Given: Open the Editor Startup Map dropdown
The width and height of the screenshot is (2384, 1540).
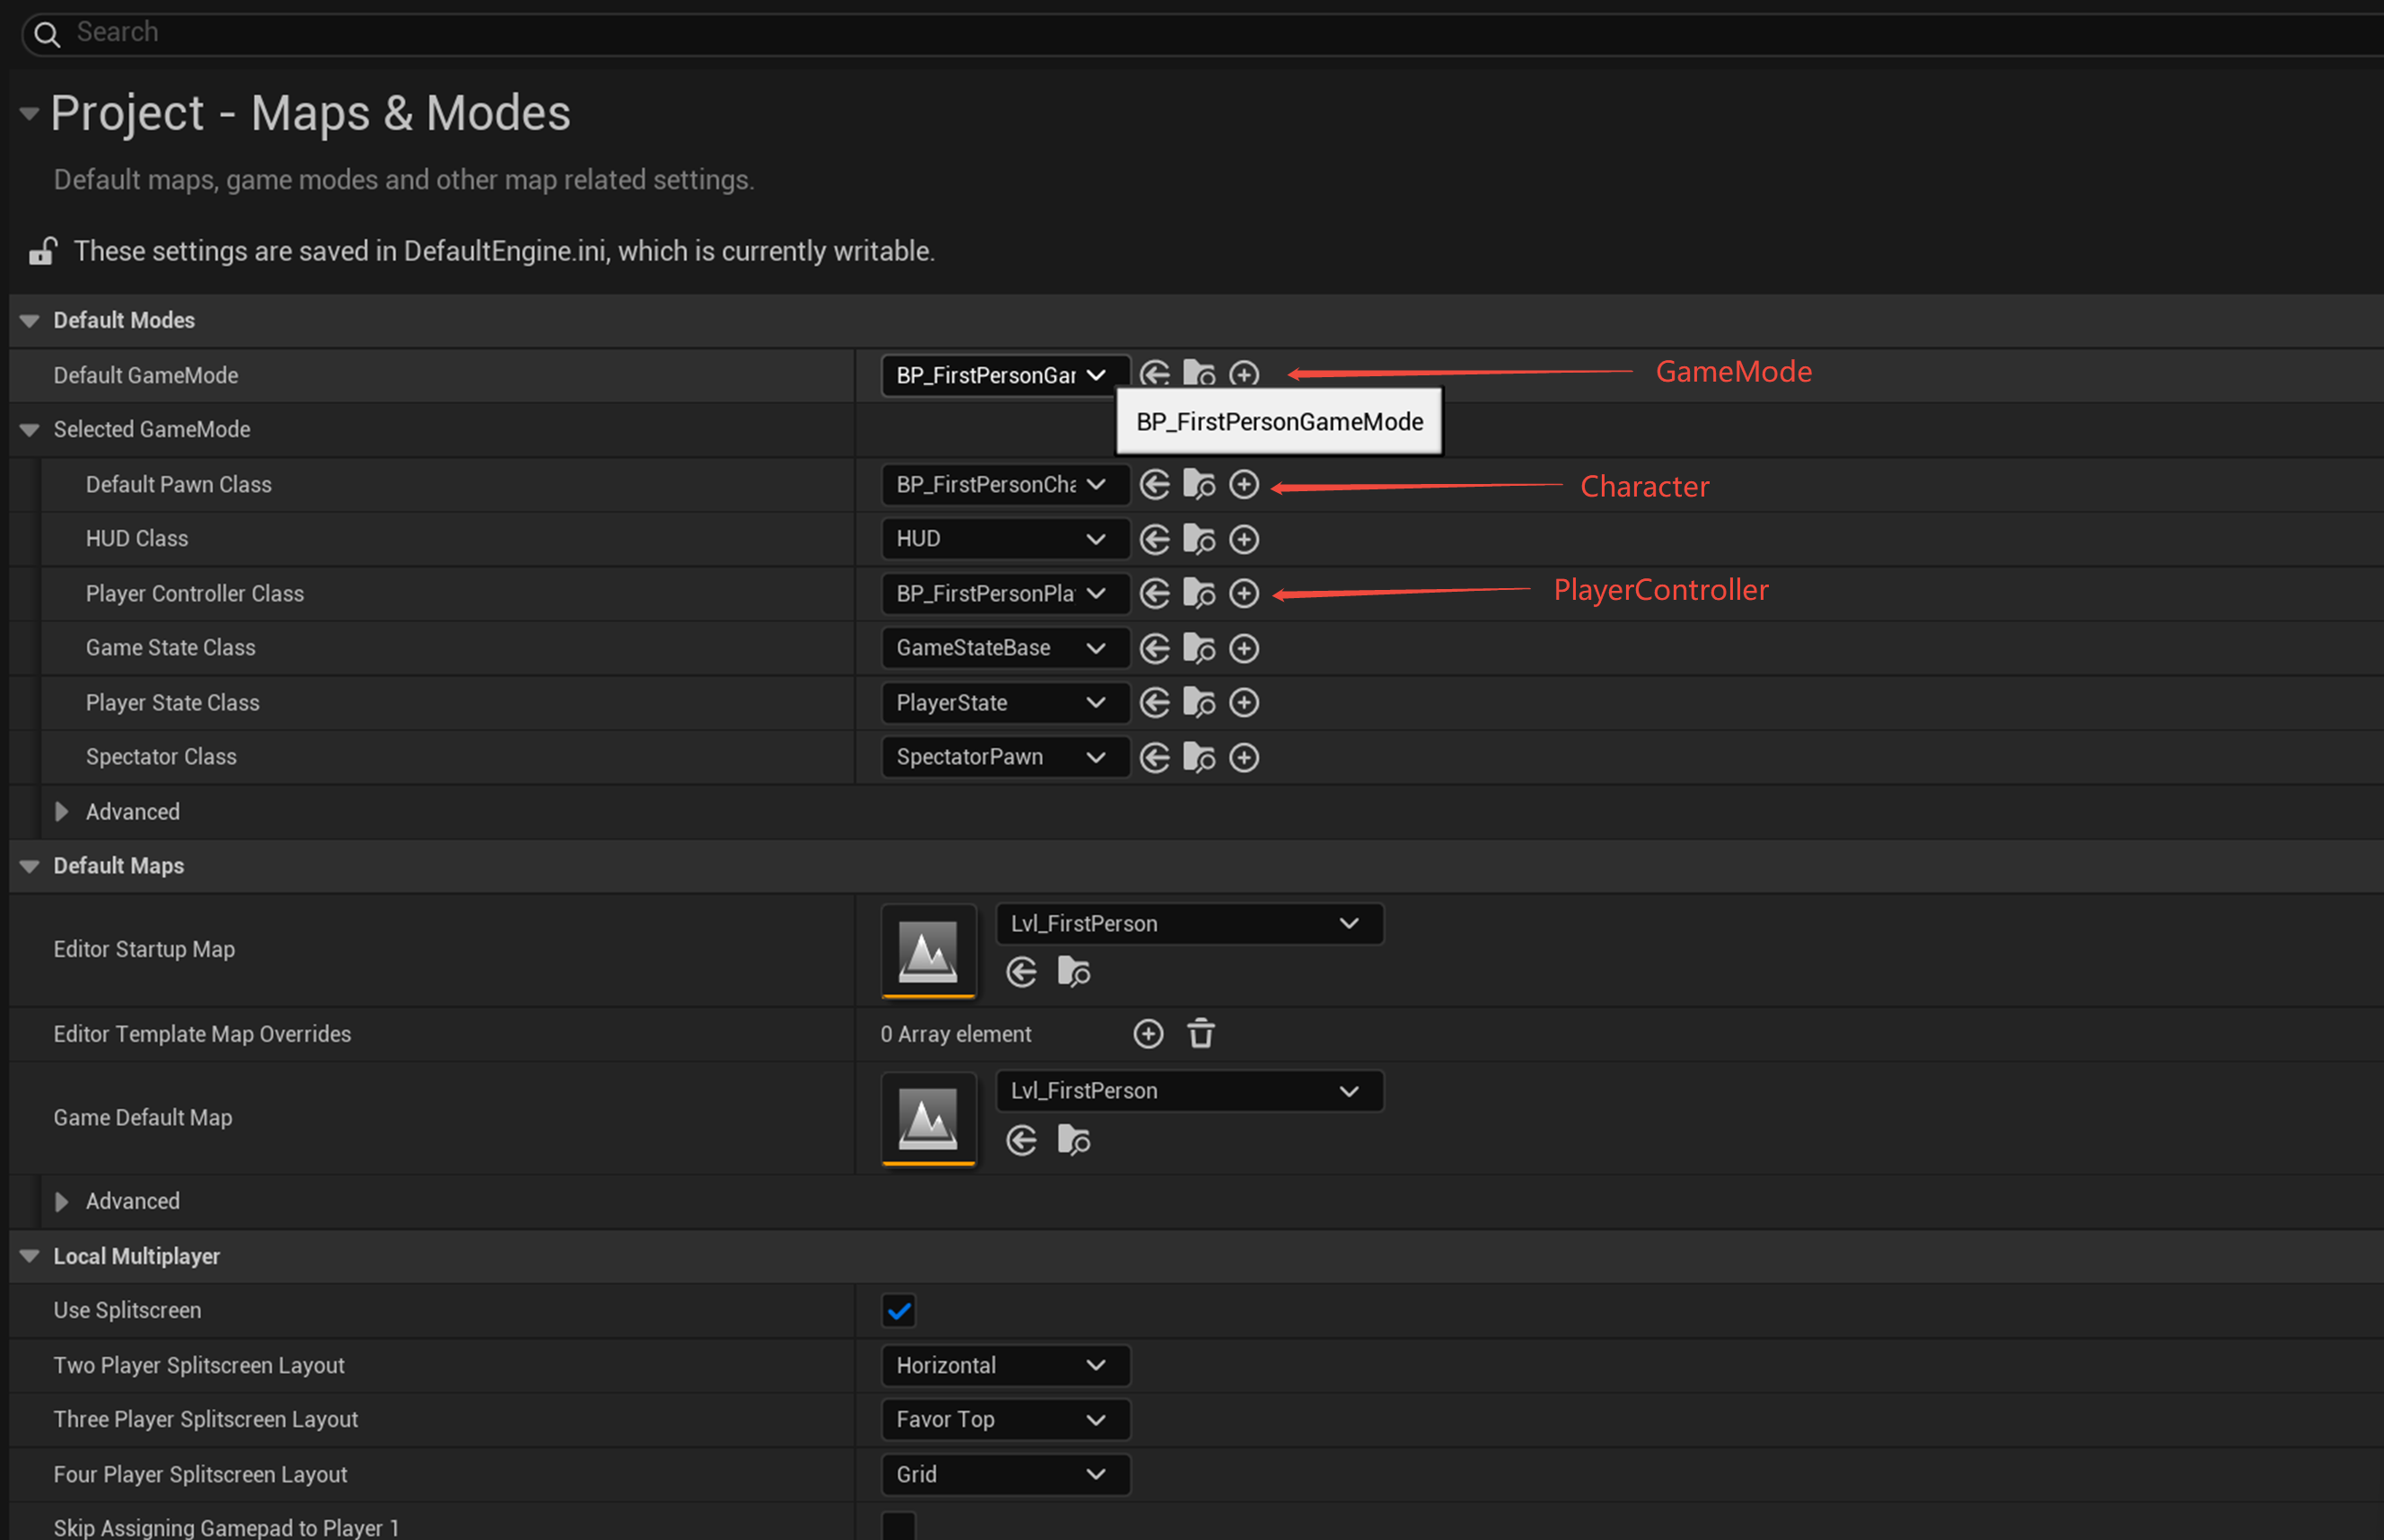Looking at the screenshot, I should point(1188,924).
